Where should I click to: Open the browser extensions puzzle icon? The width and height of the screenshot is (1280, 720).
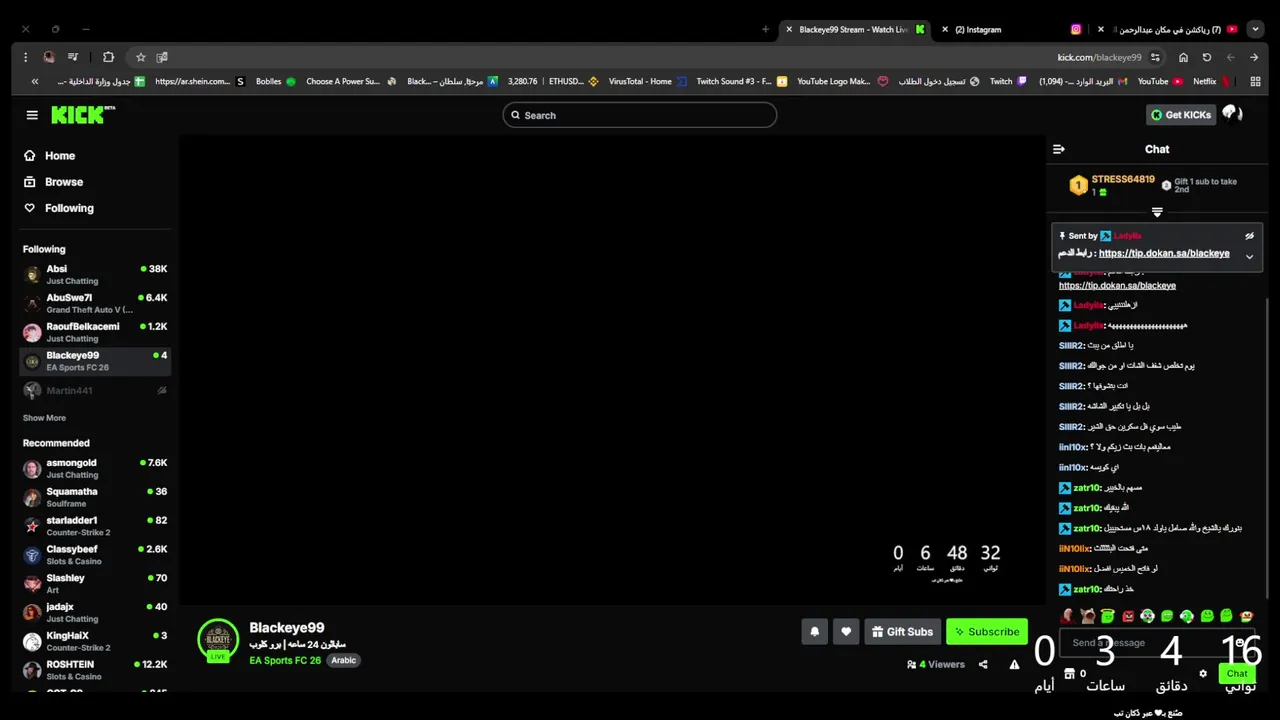click(108, 57)
